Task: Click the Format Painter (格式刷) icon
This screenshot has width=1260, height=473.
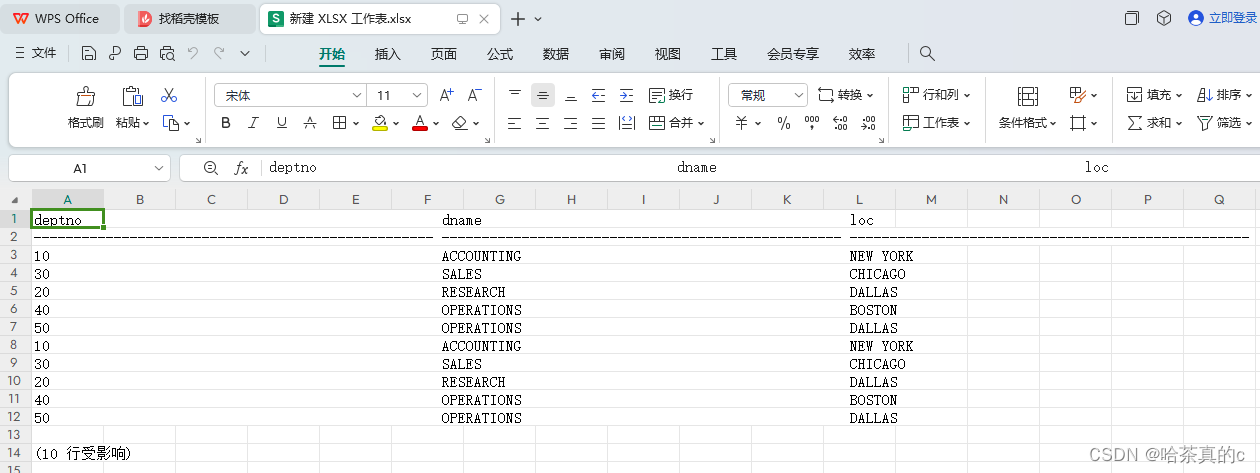Action: 85,97
